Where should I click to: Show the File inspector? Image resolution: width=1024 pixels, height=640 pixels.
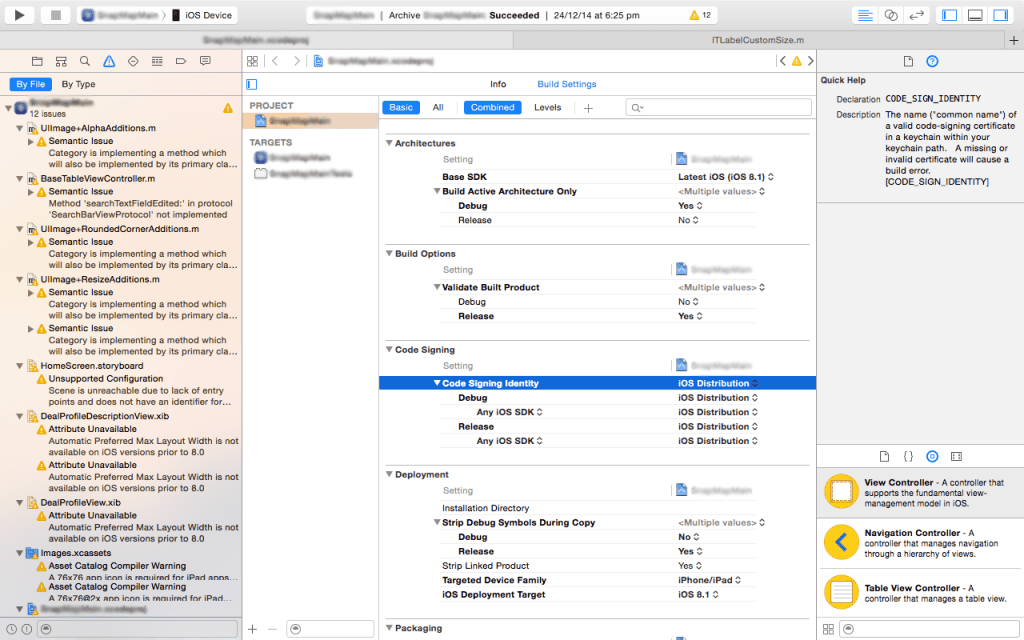[908, 61]
